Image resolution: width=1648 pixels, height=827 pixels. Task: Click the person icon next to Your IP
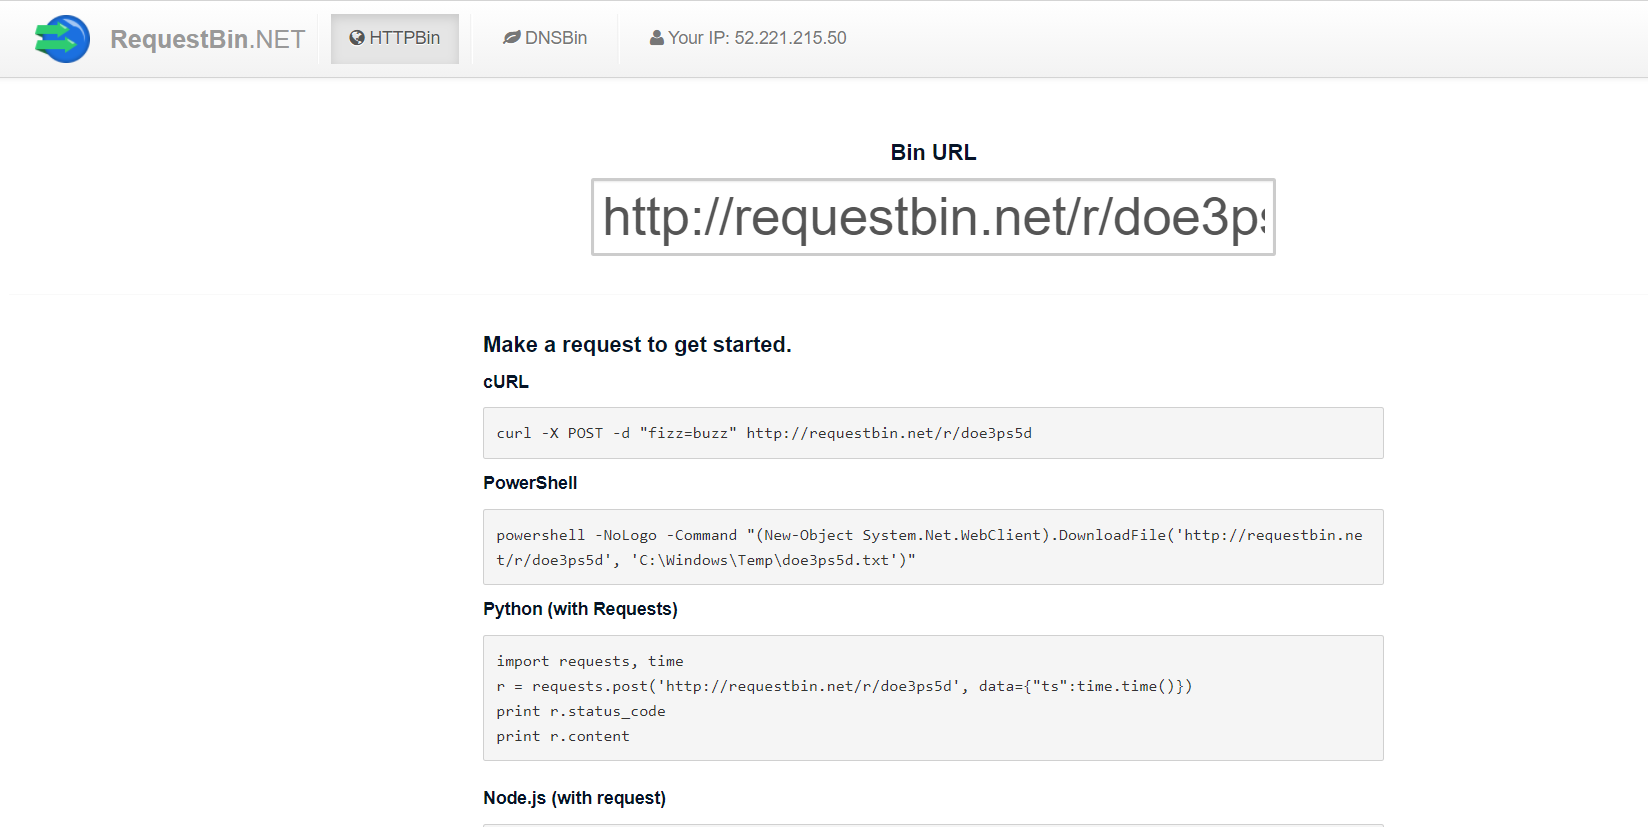[656, 37]
